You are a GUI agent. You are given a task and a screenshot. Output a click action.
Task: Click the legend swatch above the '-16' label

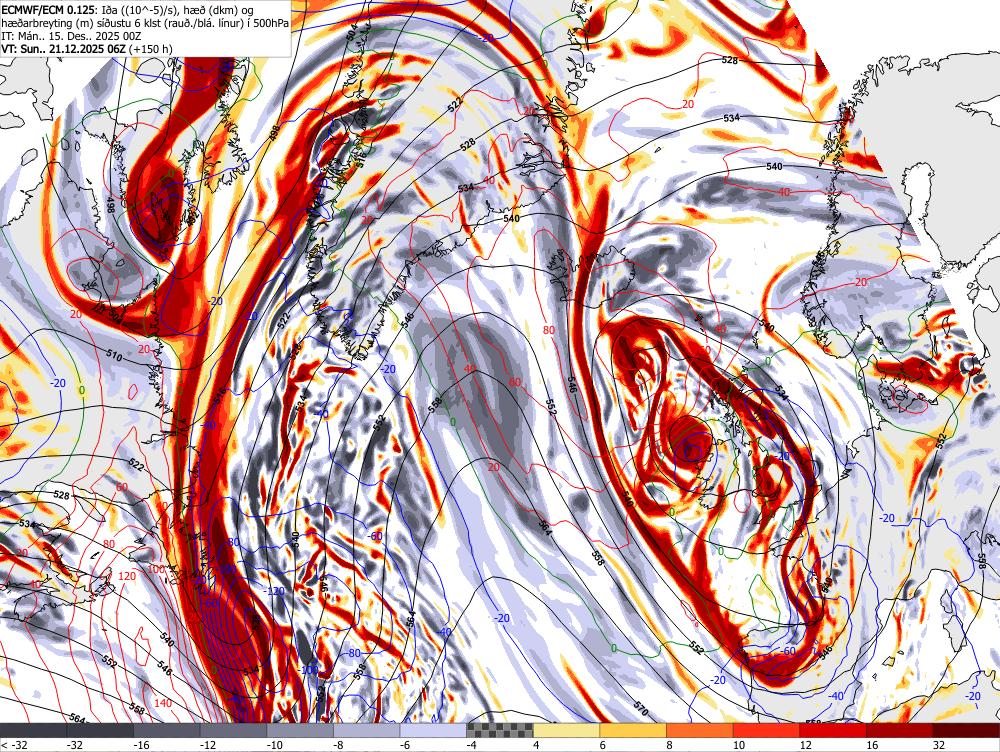(x=166, y=730)
